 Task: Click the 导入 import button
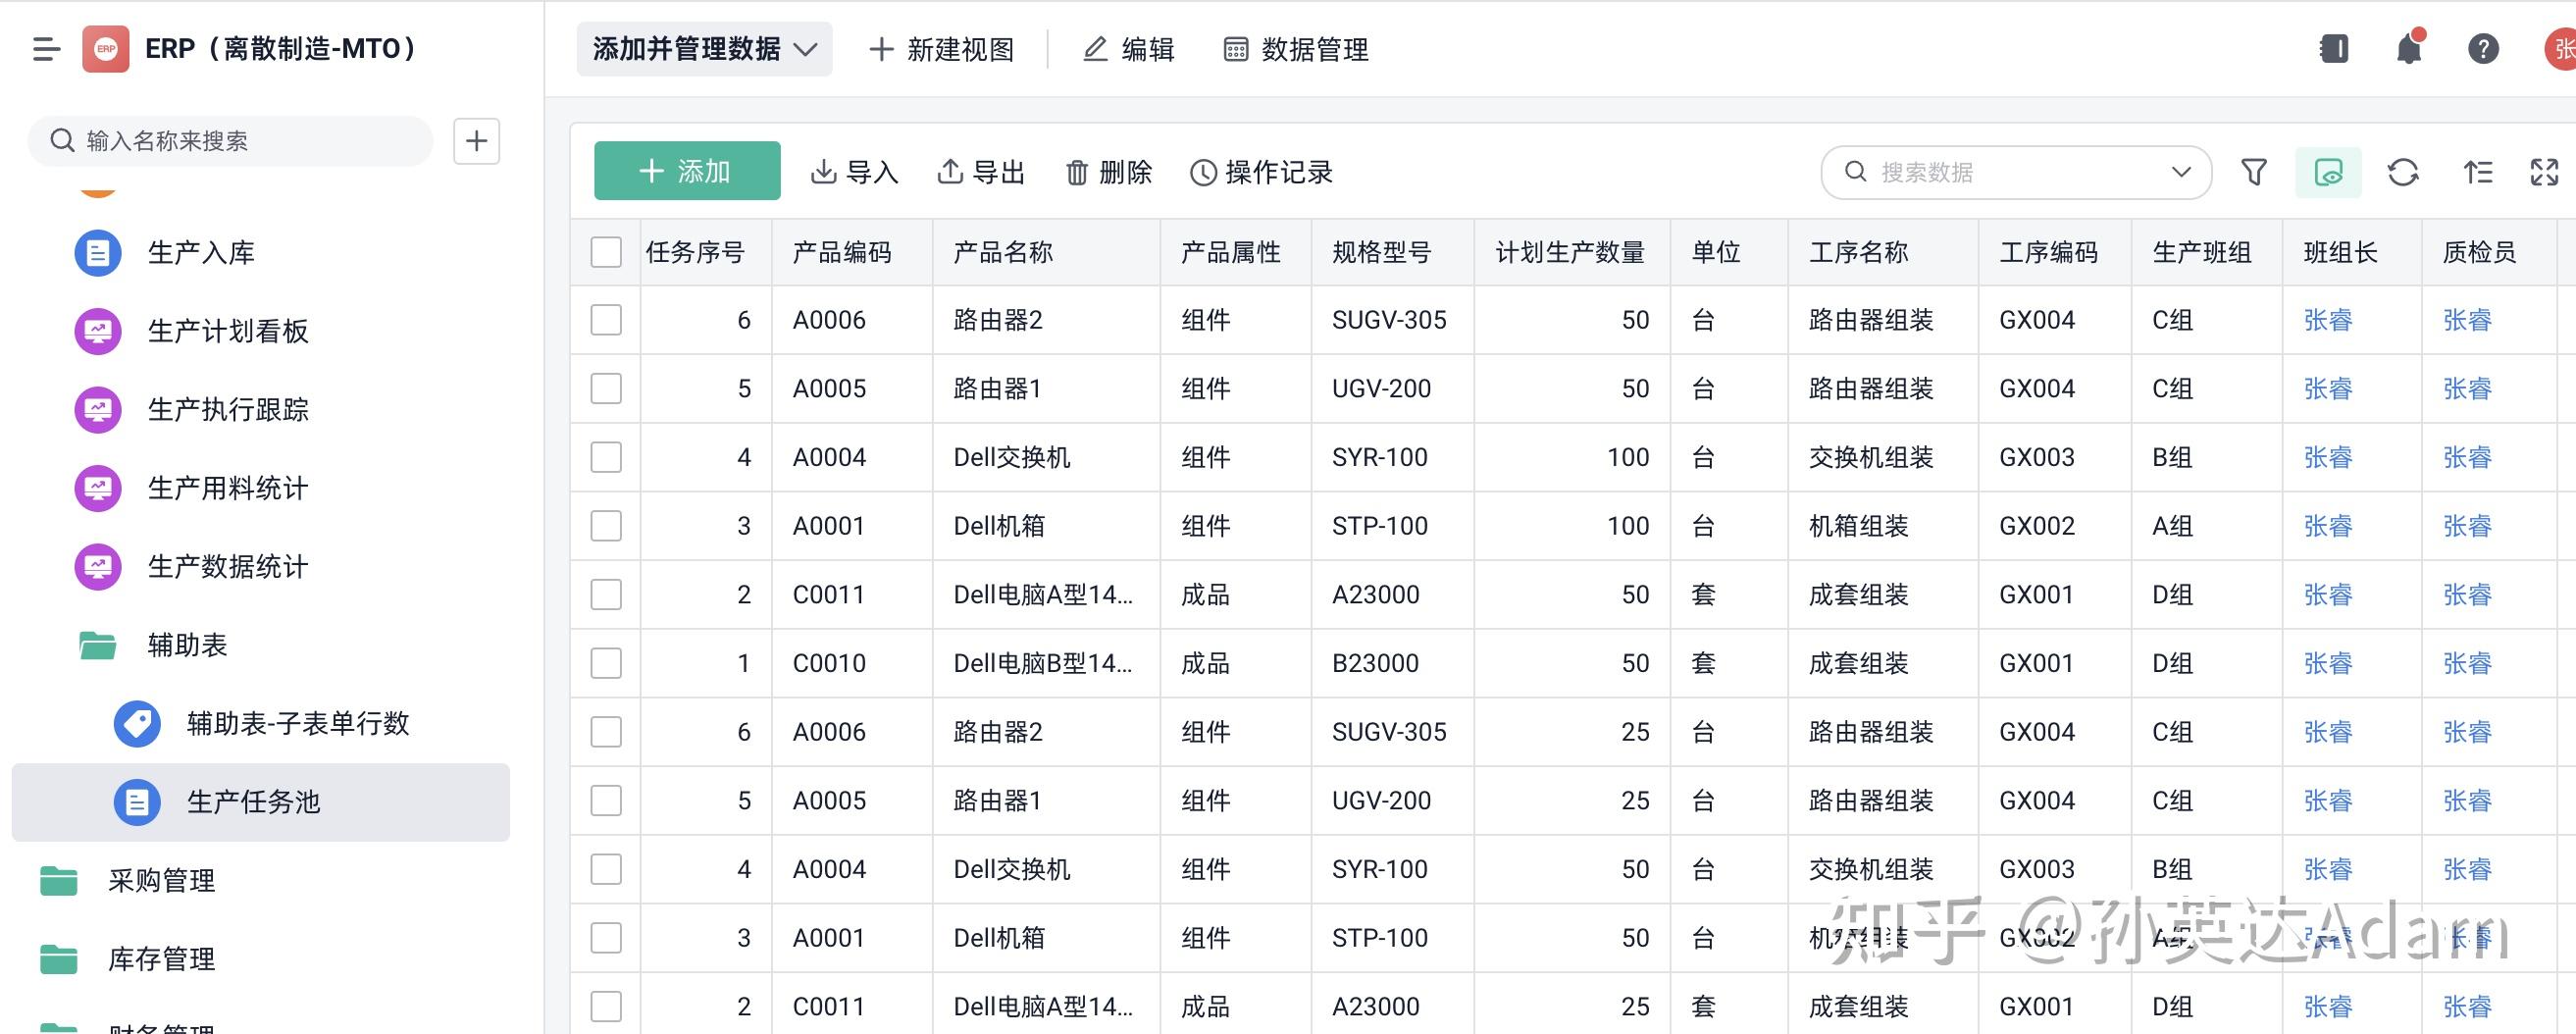(x=854, y=172)
